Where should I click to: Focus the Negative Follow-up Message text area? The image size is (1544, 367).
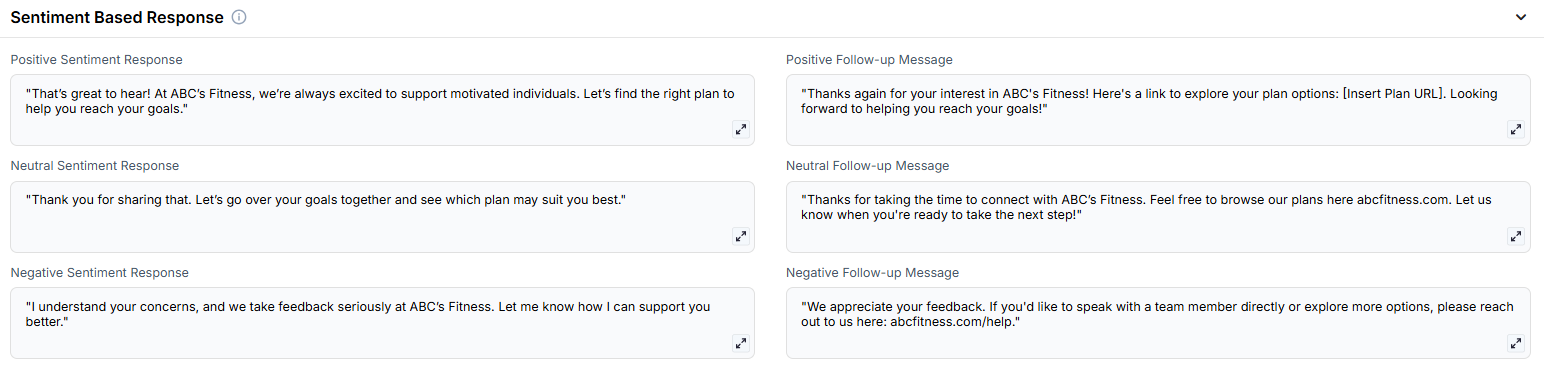(x=1158, y=323)
